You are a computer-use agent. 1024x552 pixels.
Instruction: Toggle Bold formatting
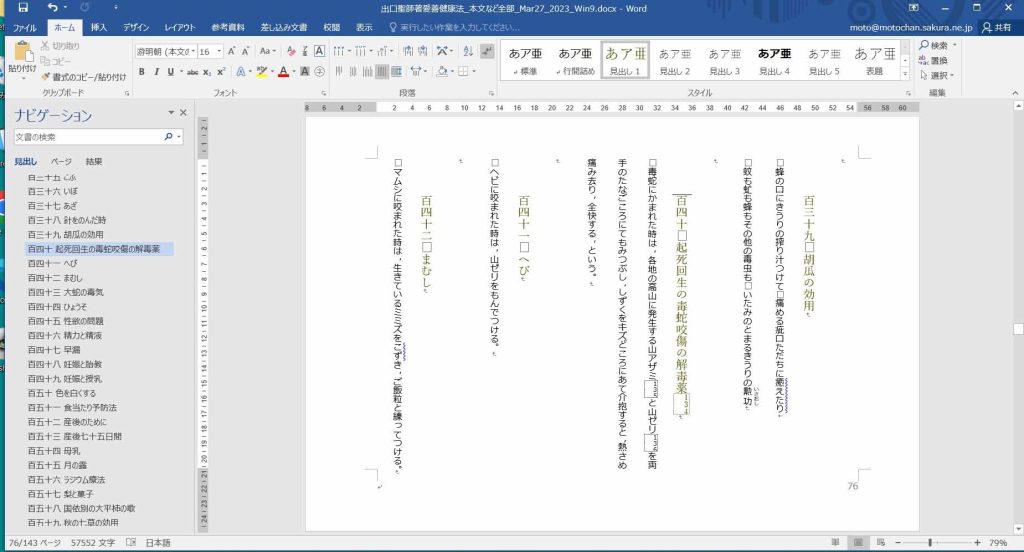141,71
